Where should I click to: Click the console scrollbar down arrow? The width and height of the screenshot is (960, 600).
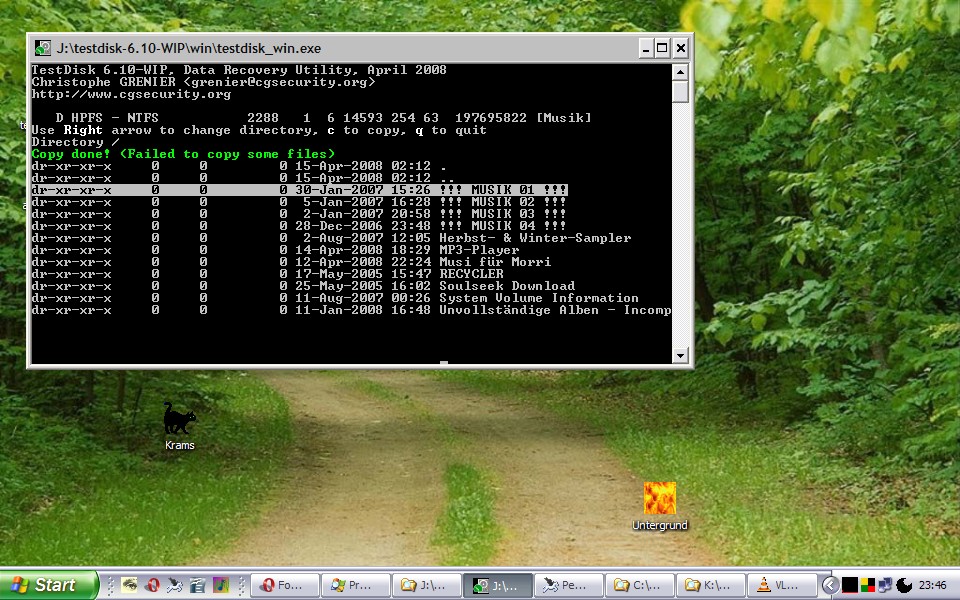[680, 355]
